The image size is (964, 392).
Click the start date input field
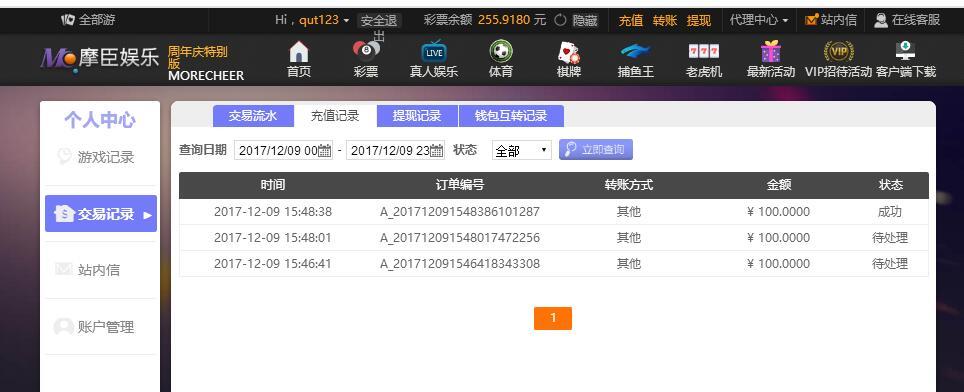coord(283,151)
